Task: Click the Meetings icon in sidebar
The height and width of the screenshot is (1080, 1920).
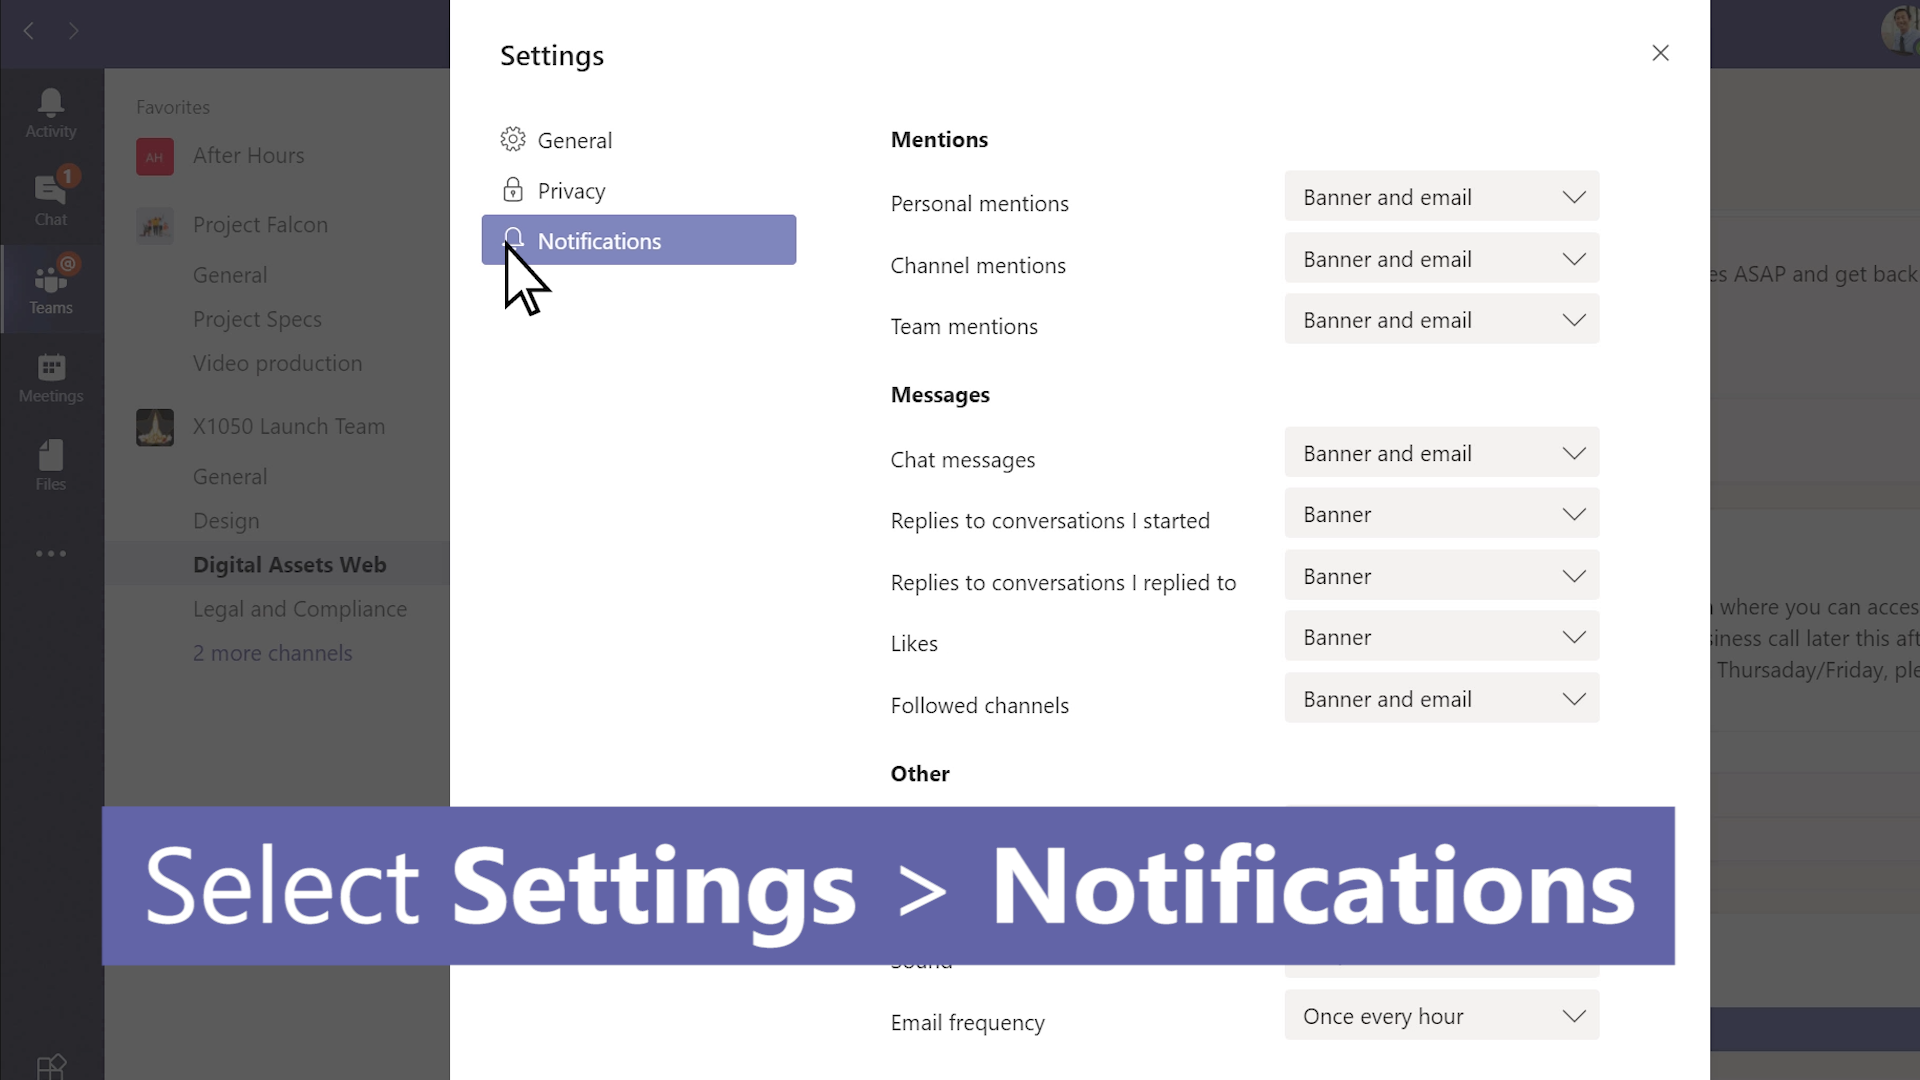Action: (x=51, y=377)
